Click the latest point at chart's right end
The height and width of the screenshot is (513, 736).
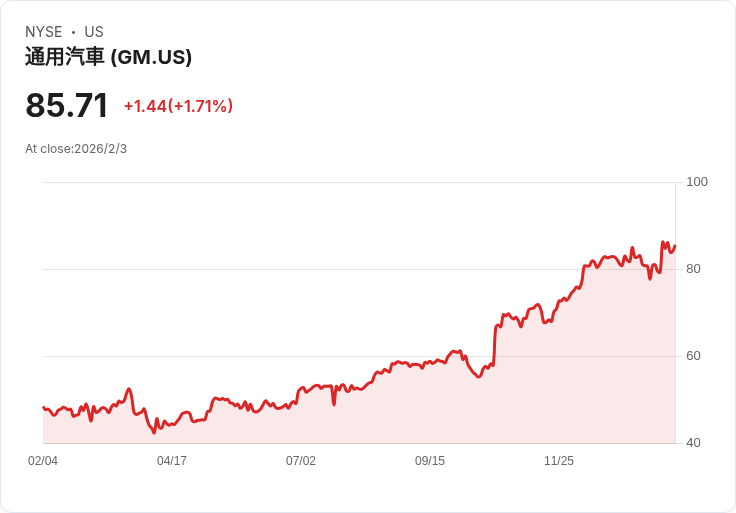[x=675, y=245]
